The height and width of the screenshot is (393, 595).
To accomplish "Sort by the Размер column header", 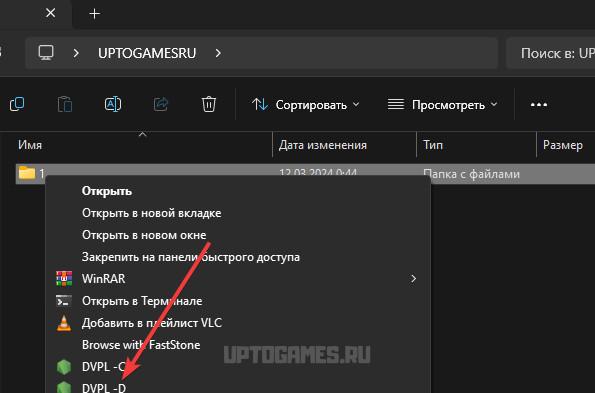I will (563, 145).
